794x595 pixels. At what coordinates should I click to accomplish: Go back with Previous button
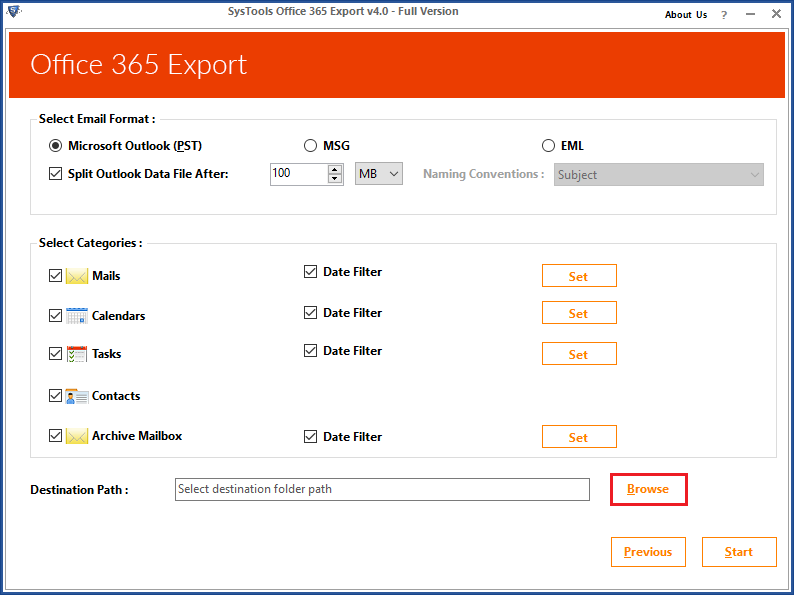[x=648, y=552]
